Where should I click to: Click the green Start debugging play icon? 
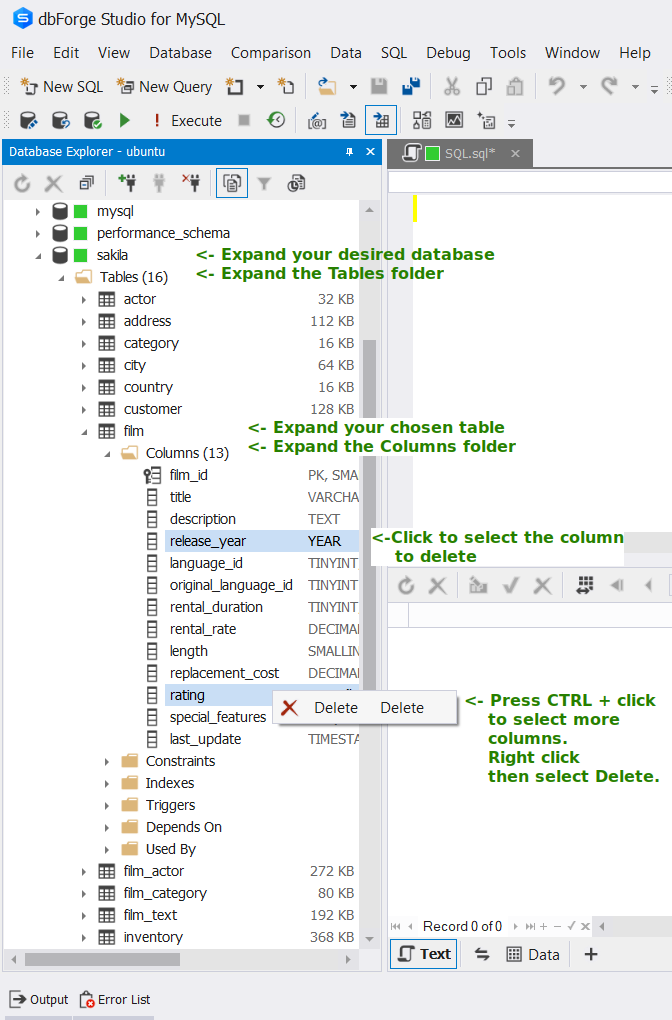point(125,120)
